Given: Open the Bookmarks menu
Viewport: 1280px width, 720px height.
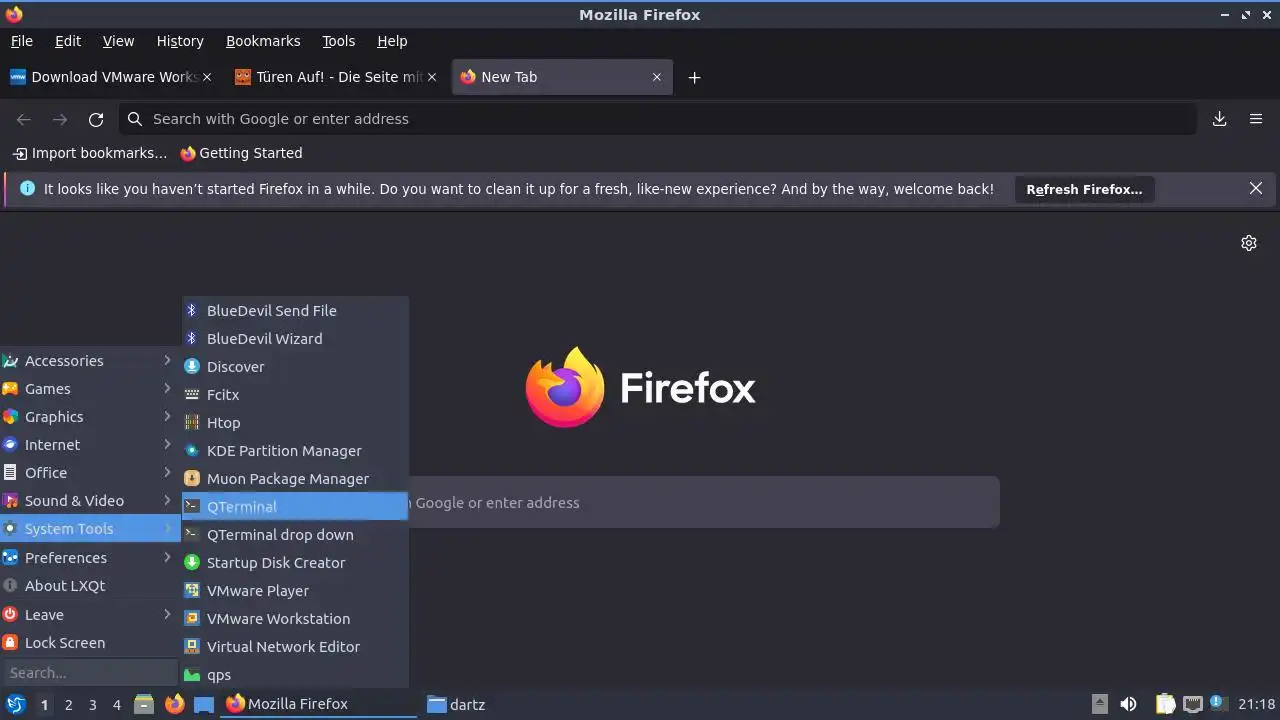Looking at the screenshot, I should tap(263, 41).
